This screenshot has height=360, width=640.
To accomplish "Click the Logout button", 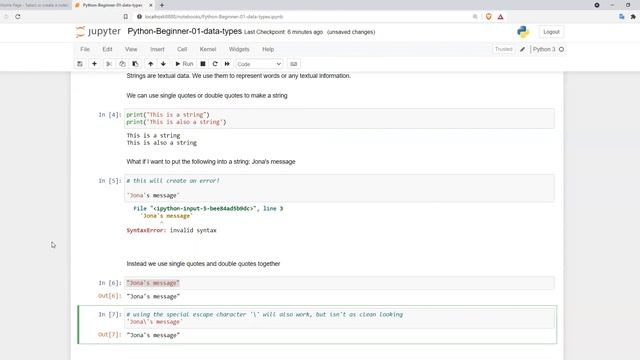I will point(551,32).
